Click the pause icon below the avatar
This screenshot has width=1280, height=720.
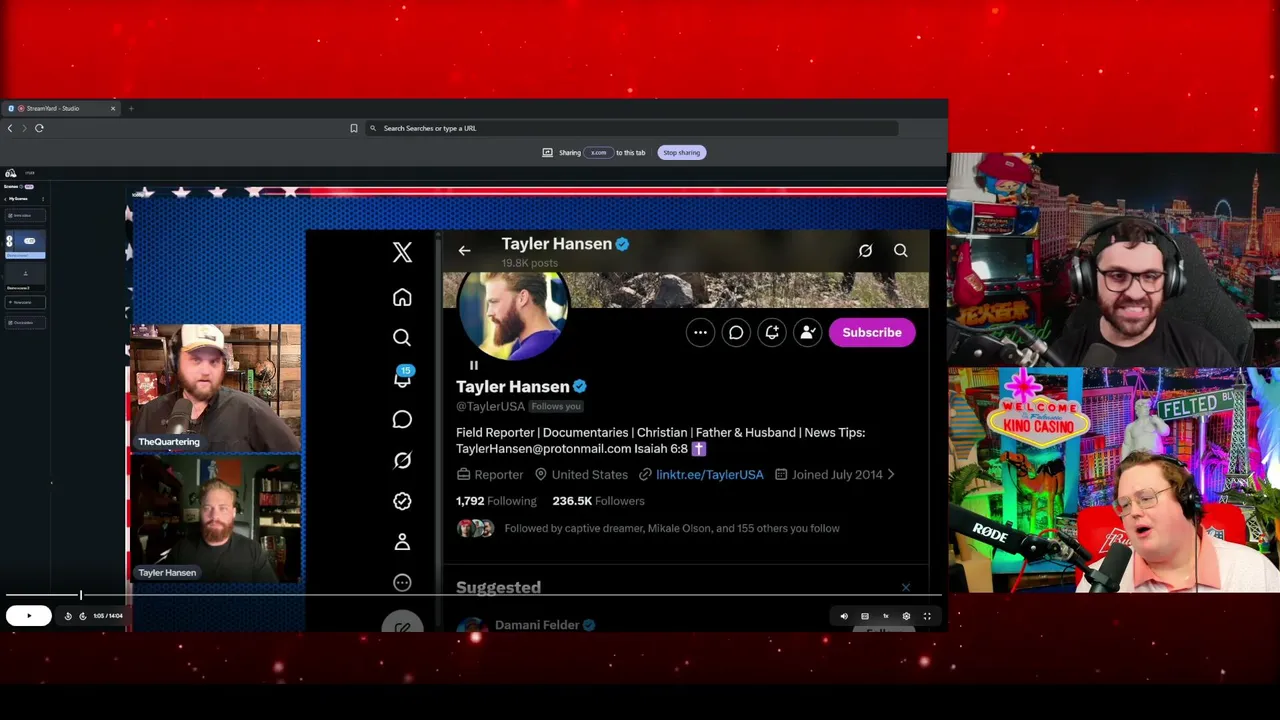click(x=474, y=366)
